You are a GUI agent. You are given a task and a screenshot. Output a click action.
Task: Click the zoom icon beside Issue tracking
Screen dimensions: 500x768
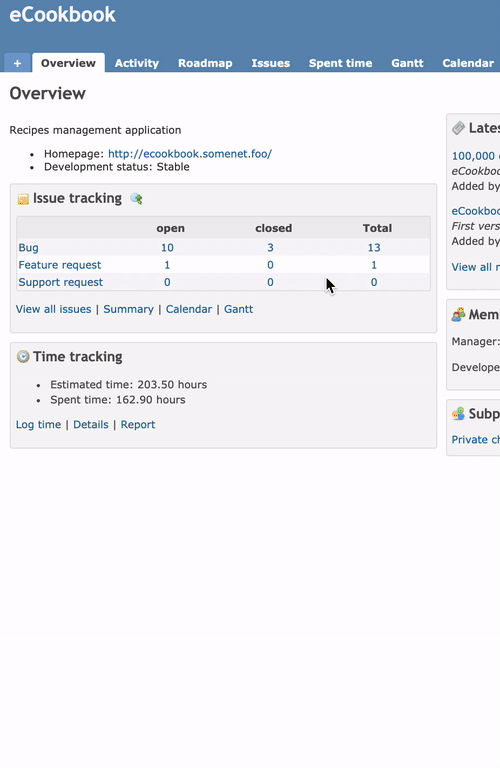(136, 198)
